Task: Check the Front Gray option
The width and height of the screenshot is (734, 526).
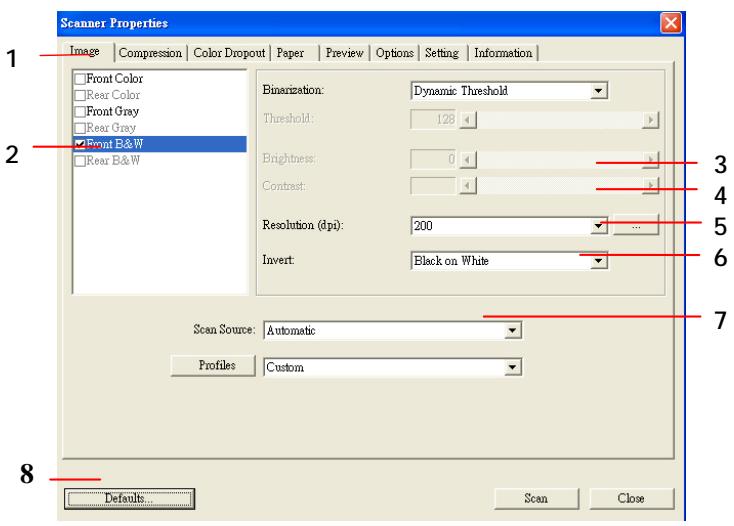Action: click(x=80, y=111)
